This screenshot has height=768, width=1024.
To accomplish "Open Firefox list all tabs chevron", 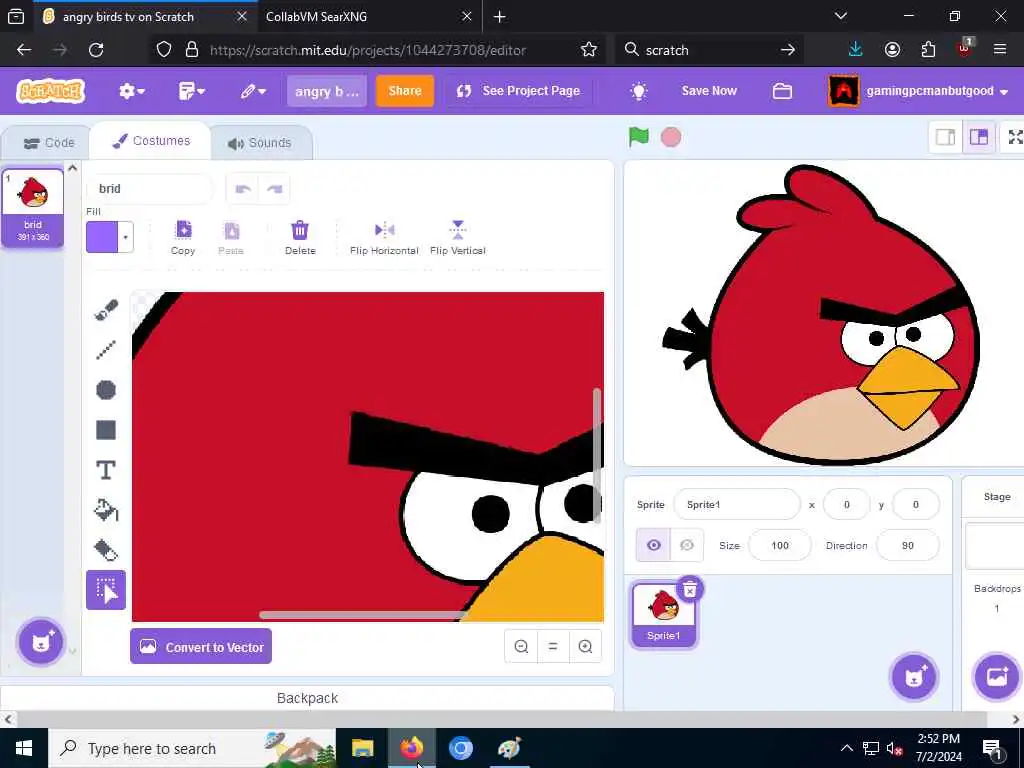I will tap(841, 16).
